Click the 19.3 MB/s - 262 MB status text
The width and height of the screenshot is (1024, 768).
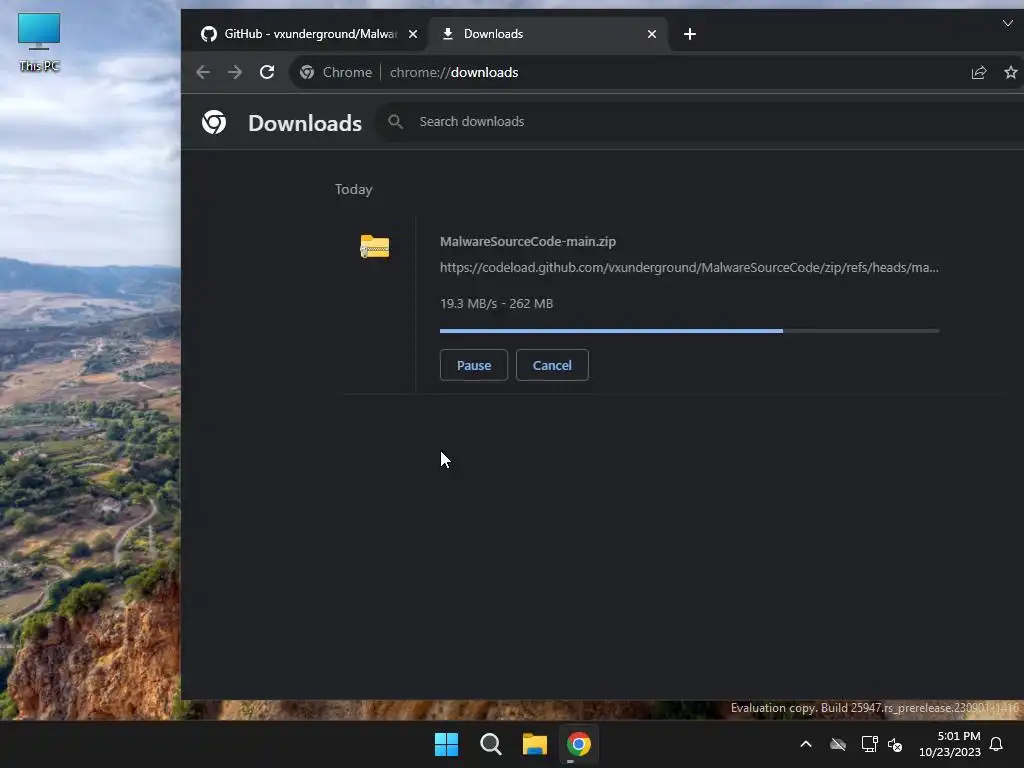pos(496,304)
